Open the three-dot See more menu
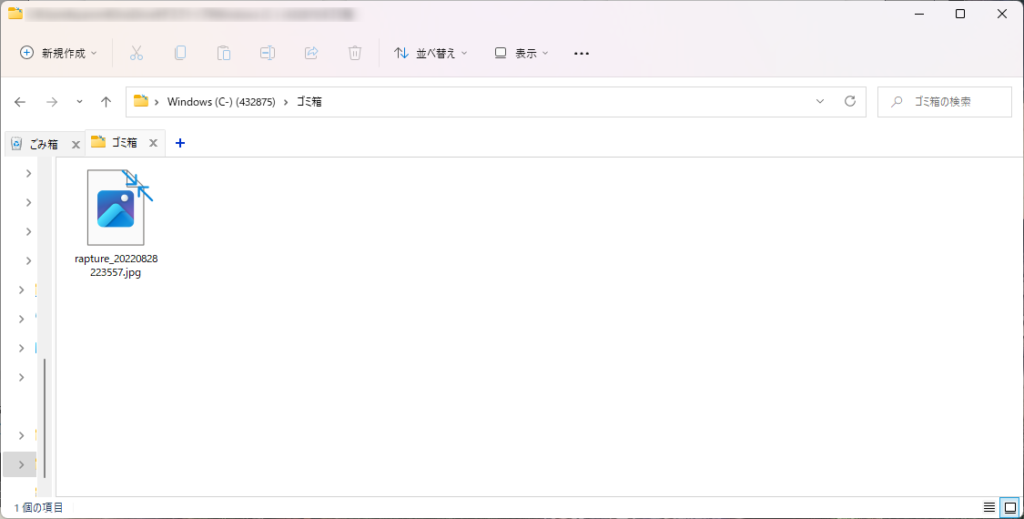This screenshot has width=1024, height=519. point(581,54)
